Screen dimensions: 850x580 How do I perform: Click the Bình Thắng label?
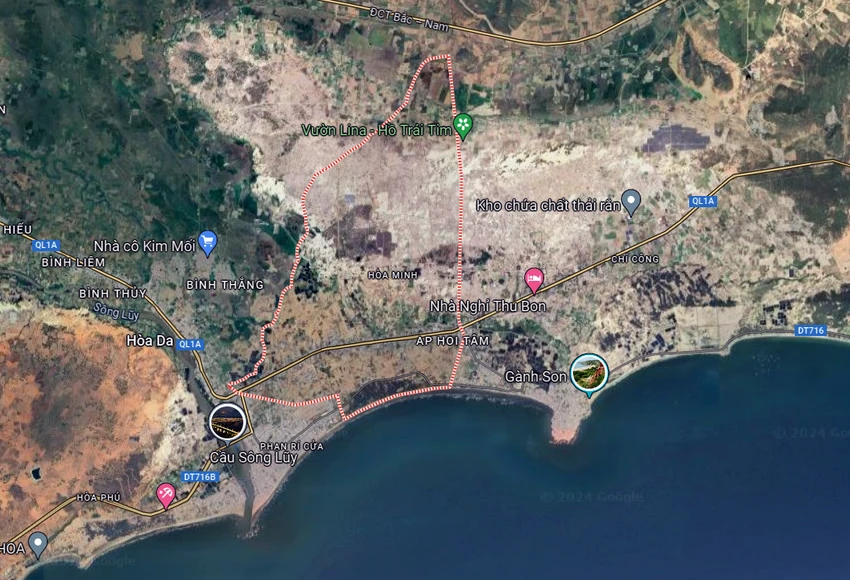[225, 285]
